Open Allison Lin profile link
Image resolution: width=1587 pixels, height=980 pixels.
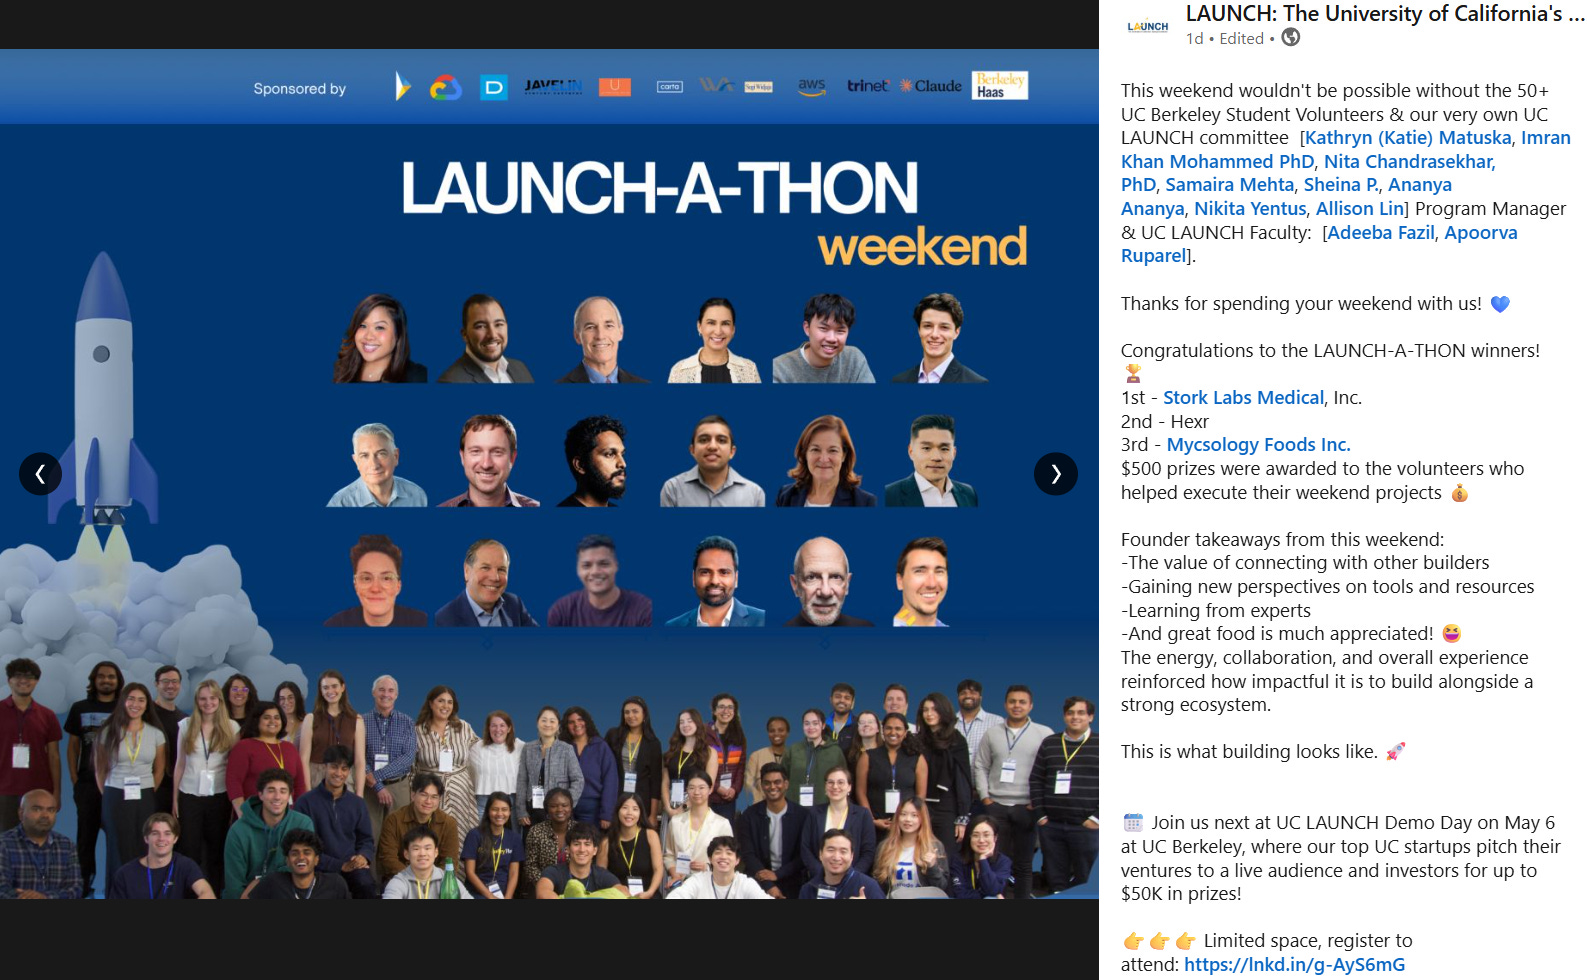1360,209
